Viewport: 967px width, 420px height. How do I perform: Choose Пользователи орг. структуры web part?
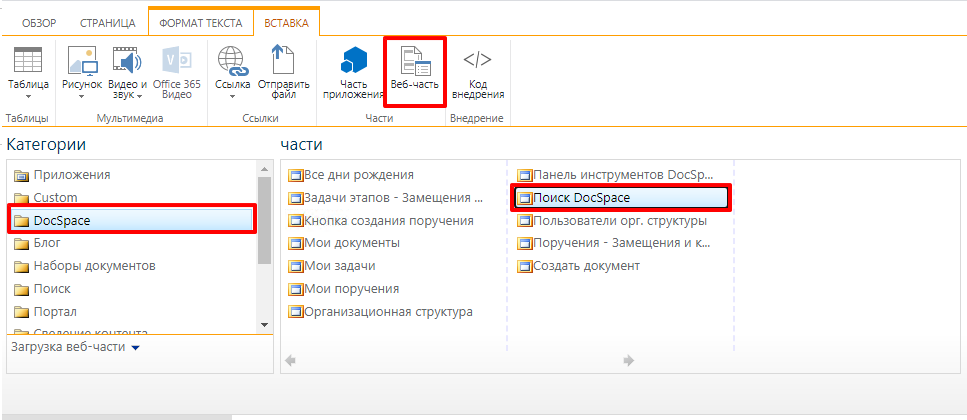coord(612,220)
